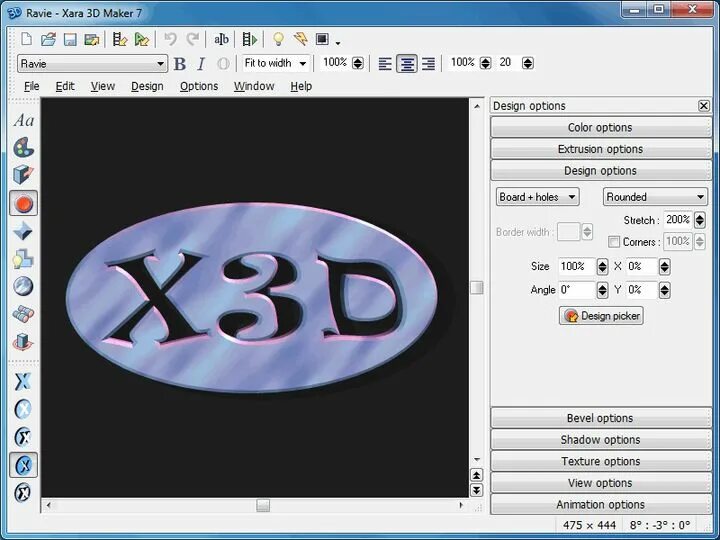The height and width of the screenshot is (540, 720).
Task: Open the Window menu
Action: (254, 86)
